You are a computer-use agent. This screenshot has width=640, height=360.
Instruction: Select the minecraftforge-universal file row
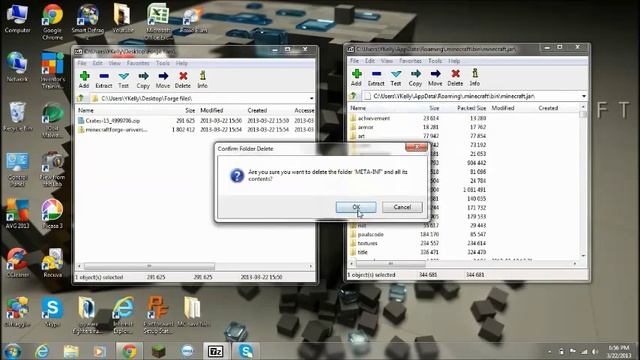(x=195, y=130)
